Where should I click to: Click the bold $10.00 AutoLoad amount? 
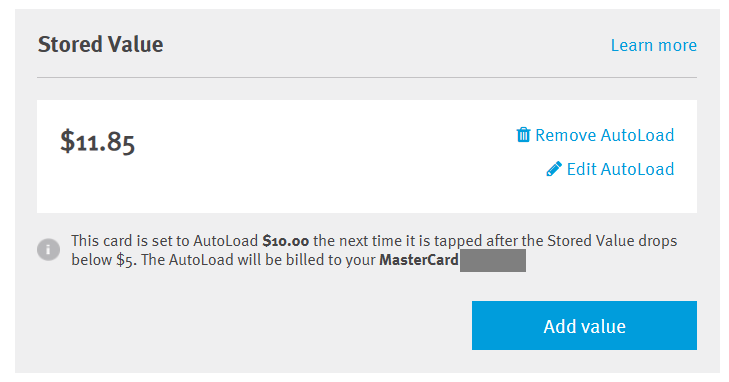pyautogui.click(x=285, y=241)
